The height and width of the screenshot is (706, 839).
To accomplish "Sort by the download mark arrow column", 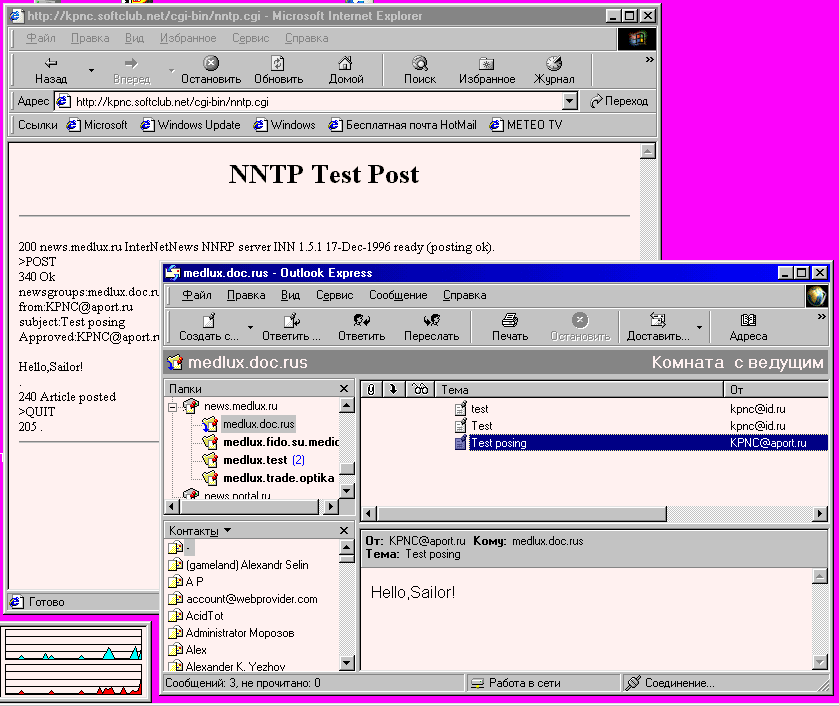I will click(x=393, y=390).
